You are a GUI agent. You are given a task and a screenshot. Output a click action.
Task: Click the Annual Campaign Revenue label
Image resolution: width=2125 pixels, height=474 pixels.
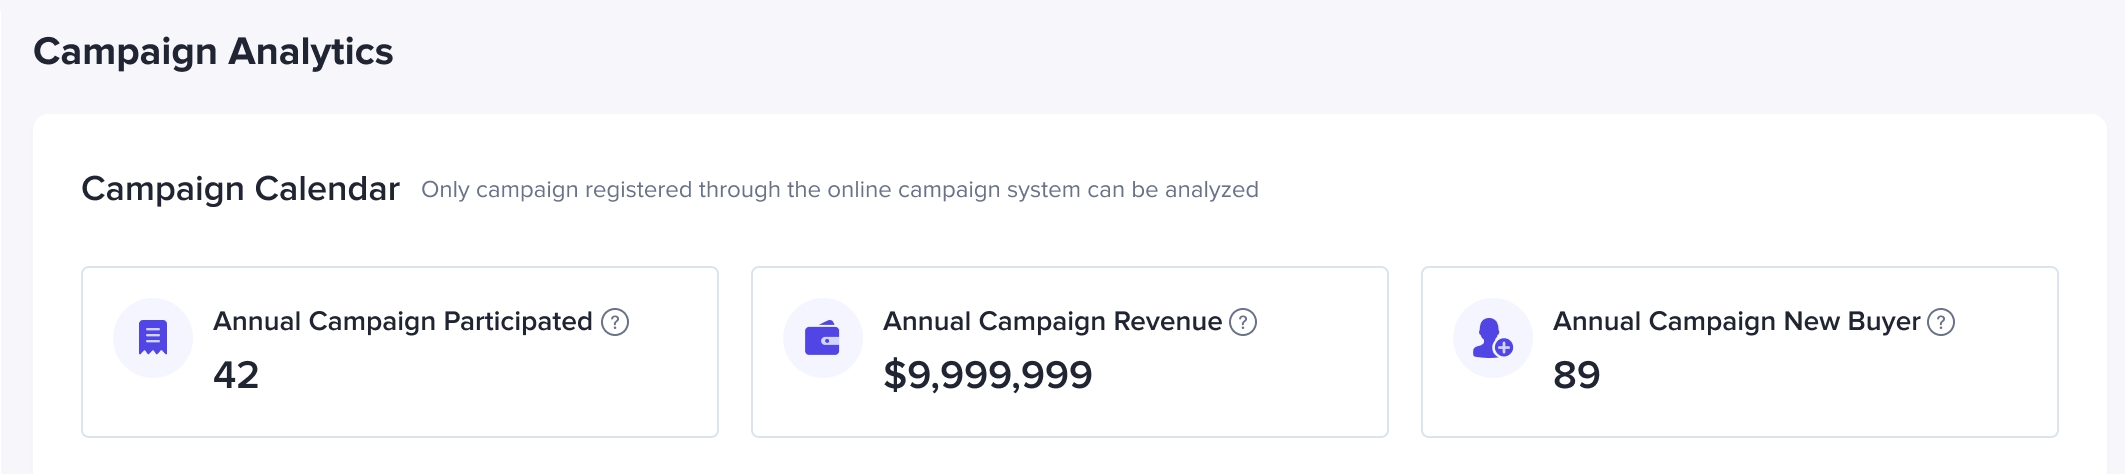click(1052, 321)
